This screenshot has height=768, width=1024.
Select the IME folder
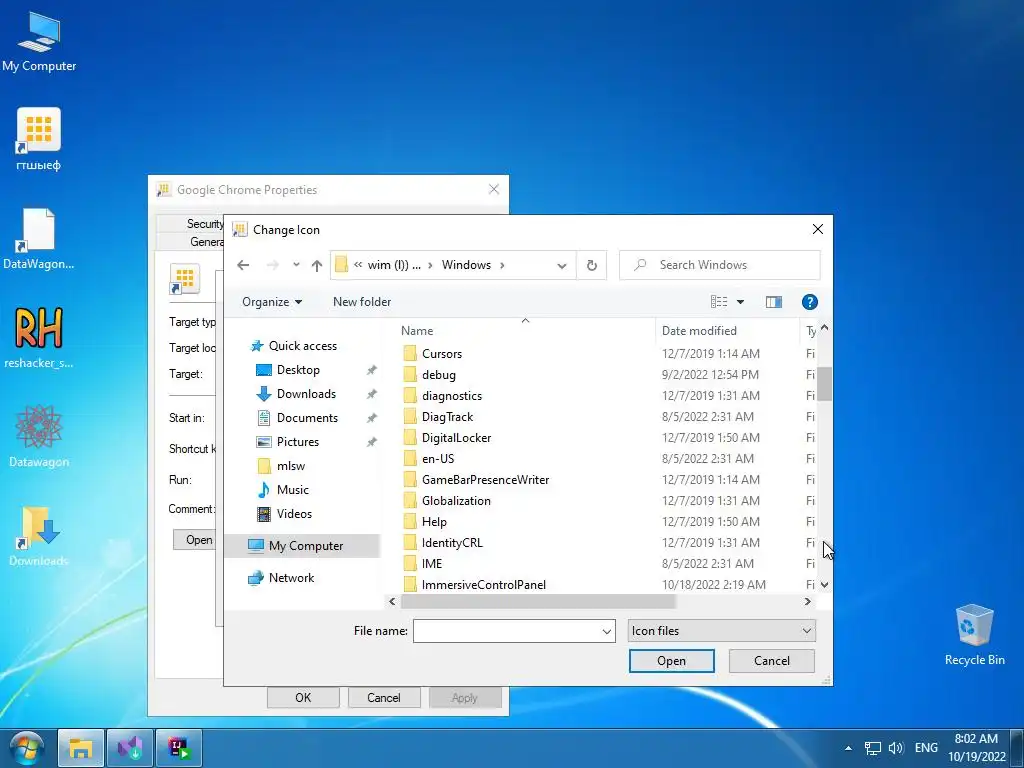[432, 564]
